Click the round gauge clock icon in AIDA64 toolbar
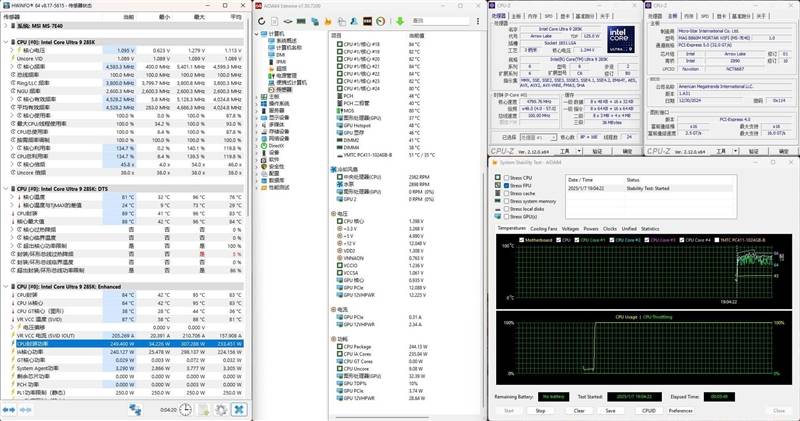 (381, 21)
